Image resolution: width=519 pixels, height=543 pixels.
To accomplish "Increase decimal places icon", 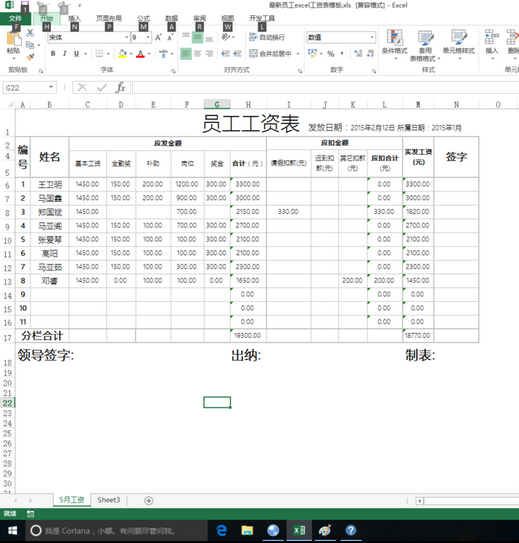I will [x=358, y=53].
